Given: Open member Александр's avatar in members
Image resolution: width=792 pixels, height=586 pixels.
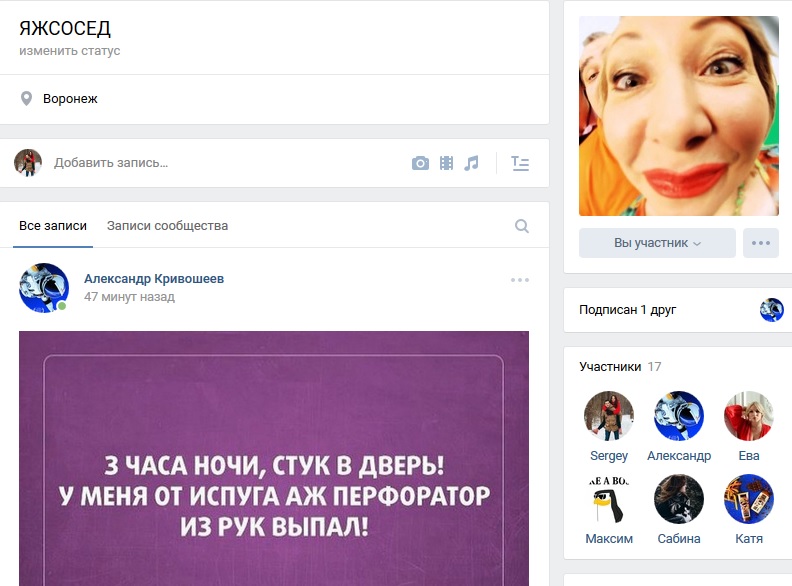Looking at the screenshot, I should coord(679,416).
